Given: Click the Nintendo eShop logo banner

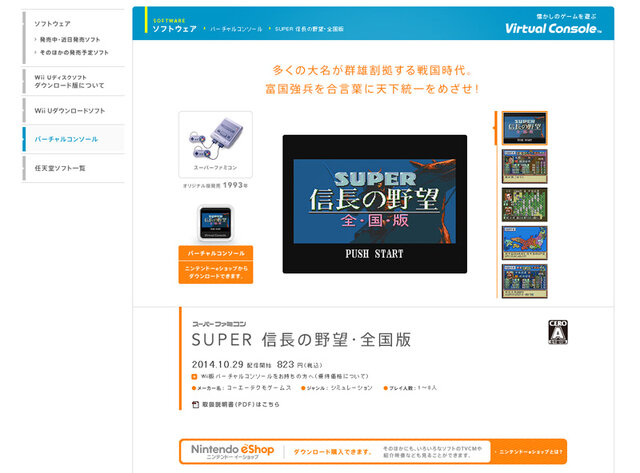Looking at the screenshot, I should (x=232, y=451).
